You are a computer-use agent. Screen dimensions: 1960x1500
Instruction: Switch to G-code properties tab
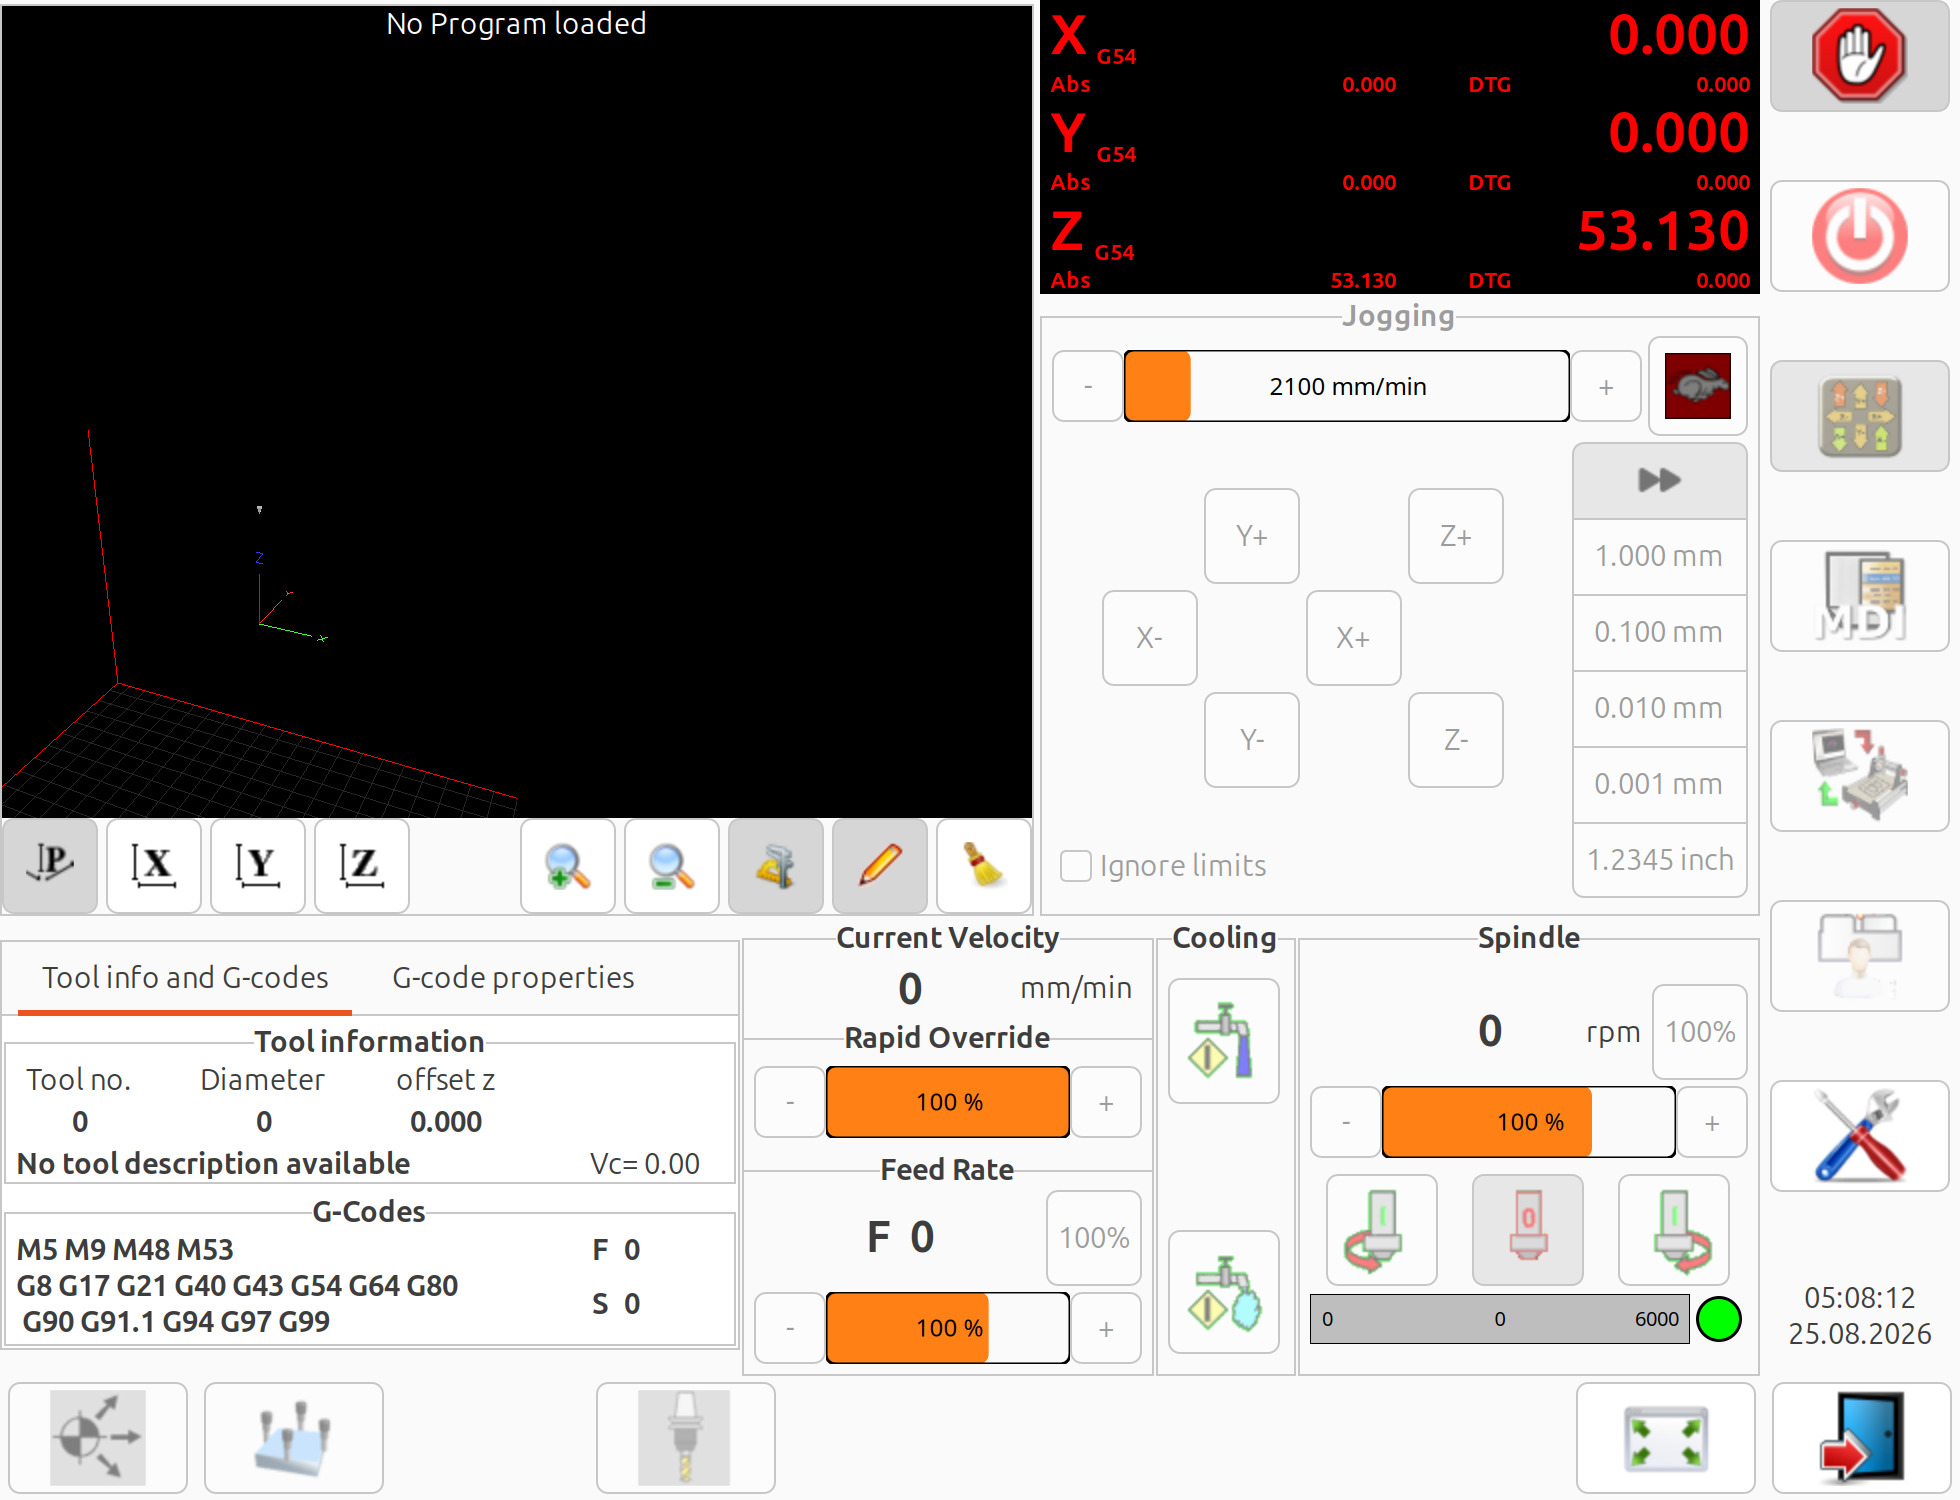(513, 977)
